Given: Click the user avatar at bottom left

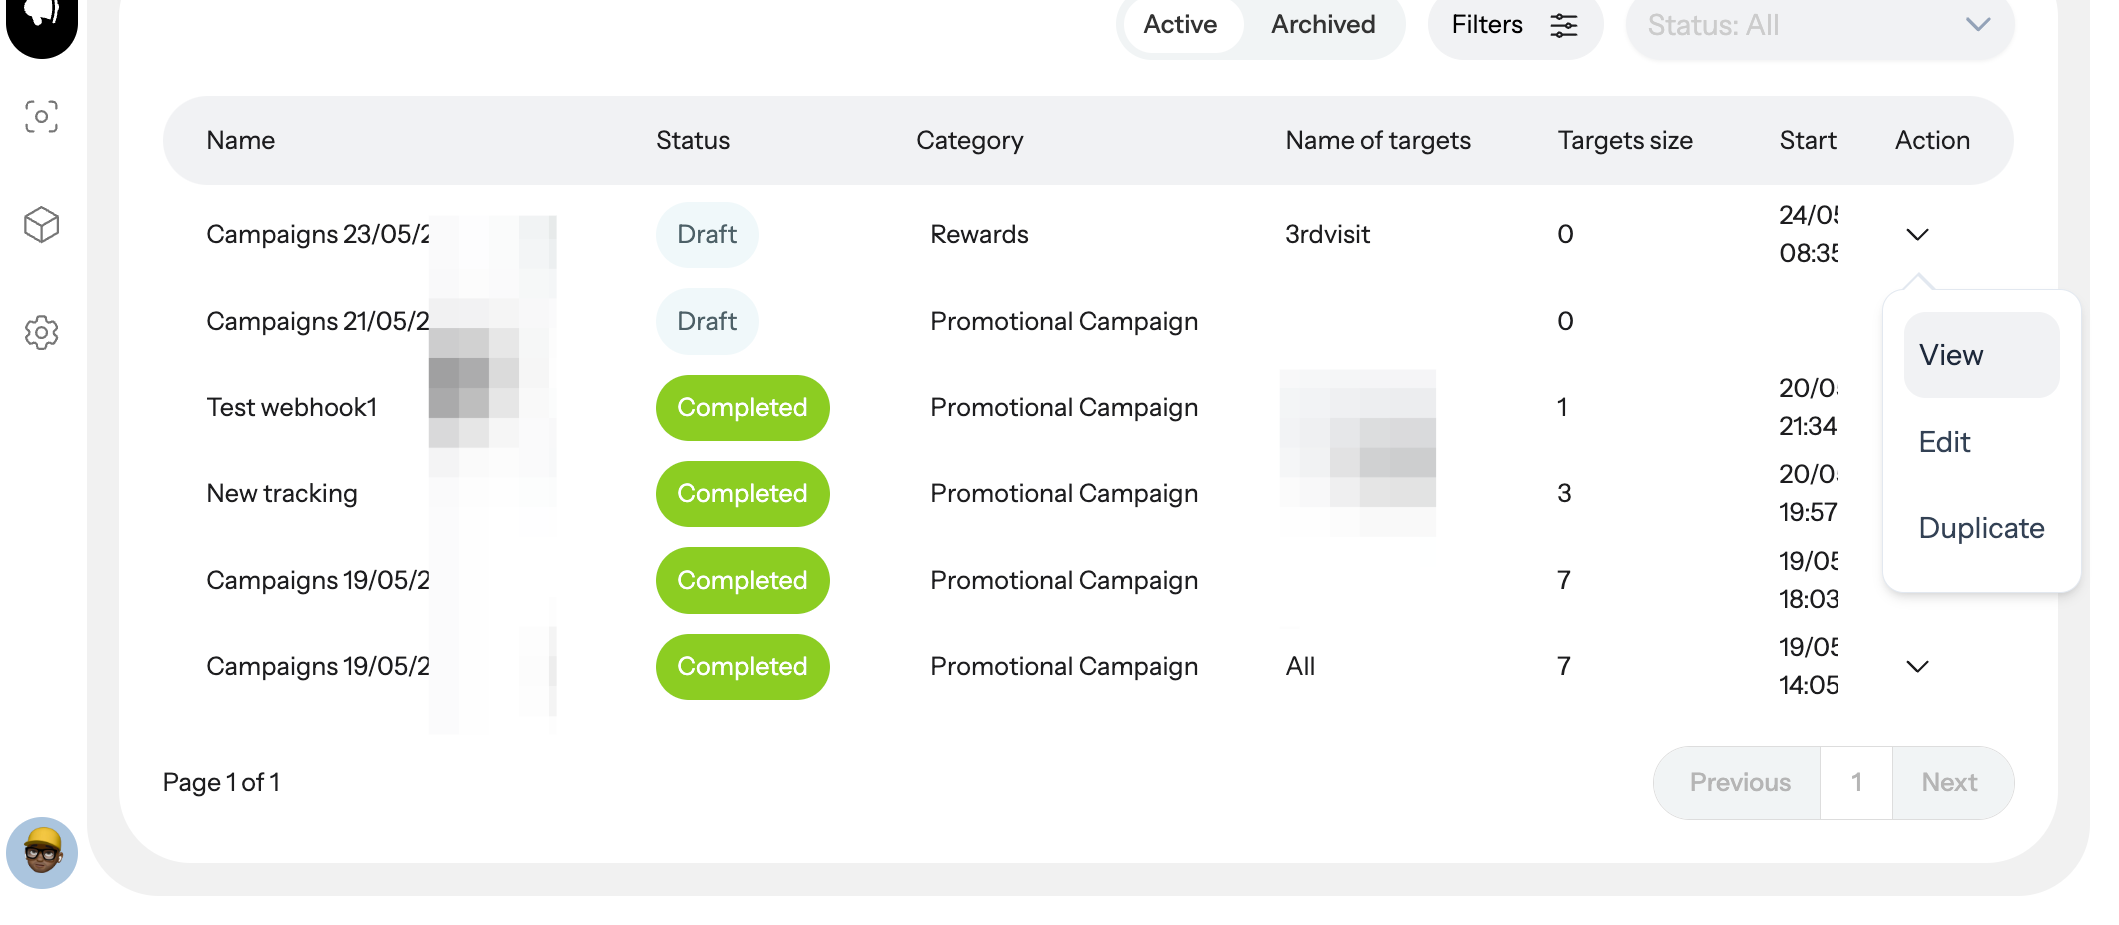Looking at the screenshot, I should coord(42,853).
